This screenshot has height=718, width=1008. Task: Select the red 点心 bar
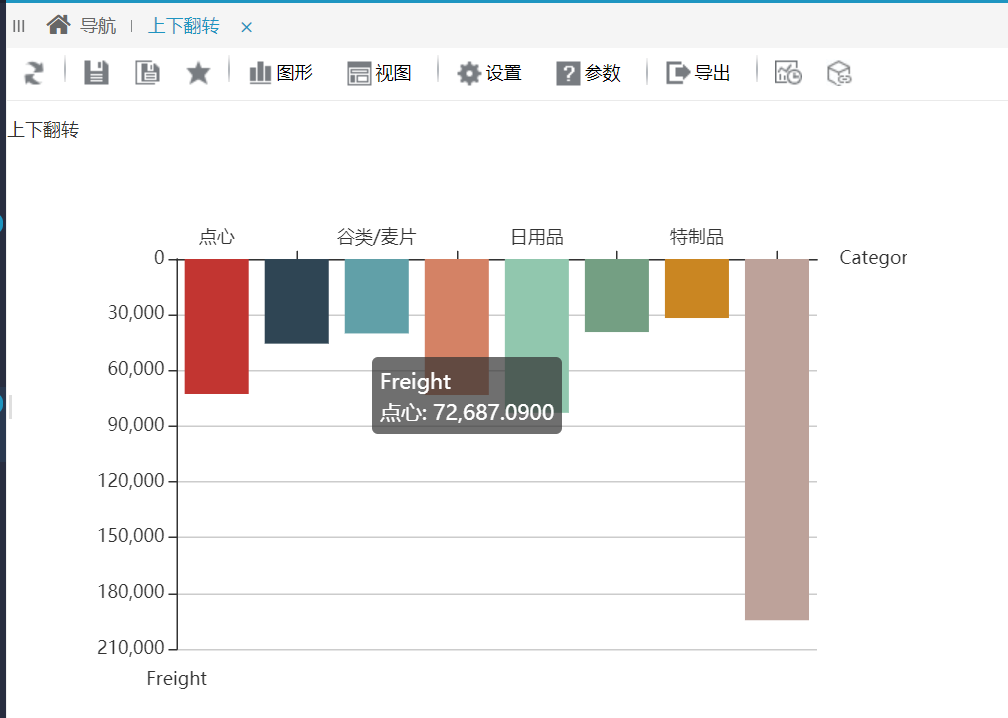click(x=217, y=327)
